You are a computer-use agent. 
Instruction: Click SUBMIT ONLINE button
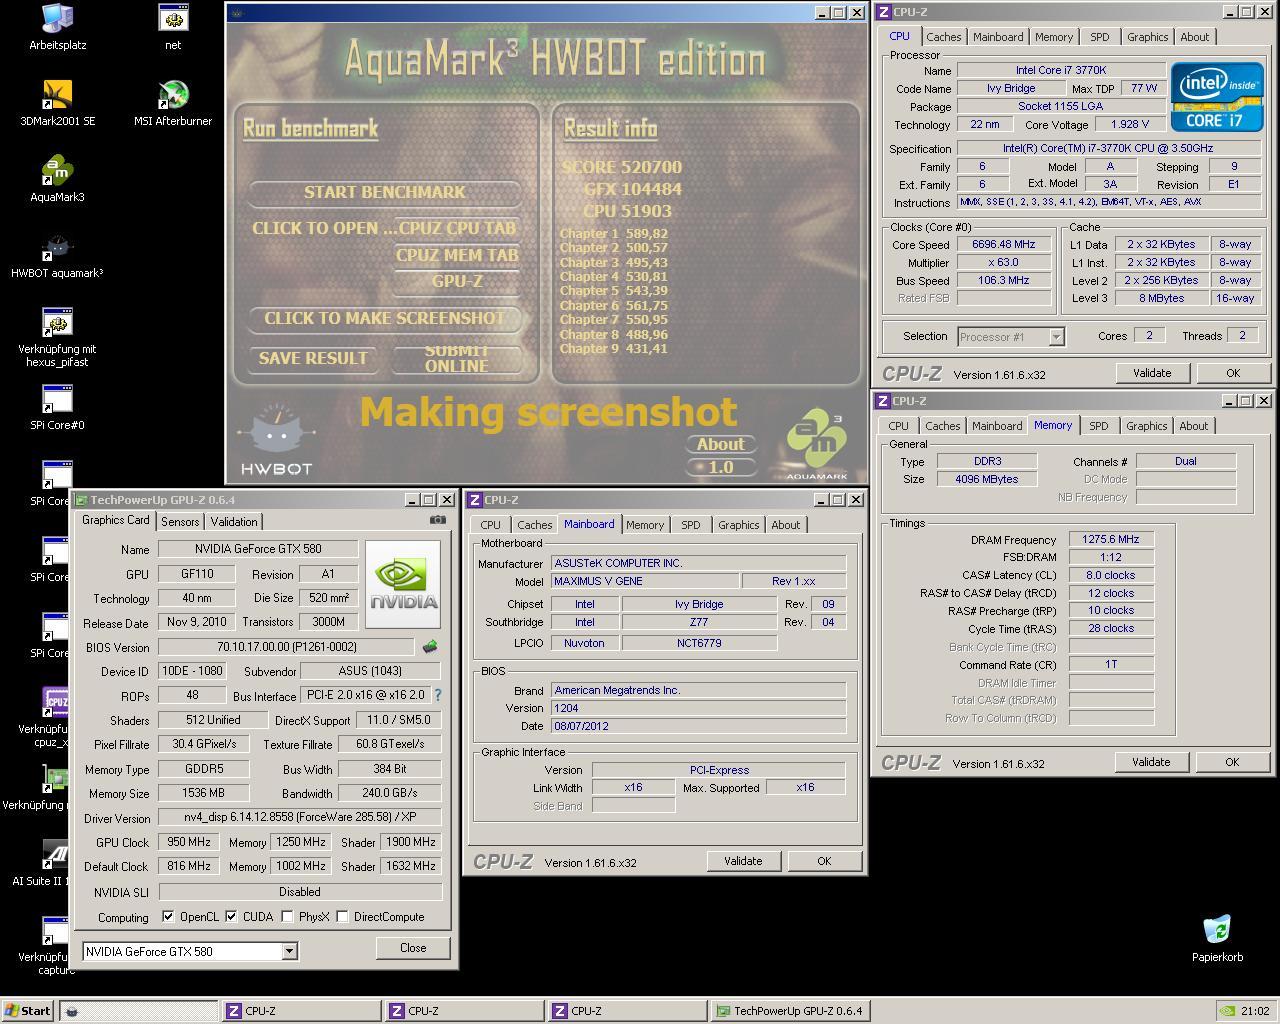pyautogui.click(x=457, y=358)
